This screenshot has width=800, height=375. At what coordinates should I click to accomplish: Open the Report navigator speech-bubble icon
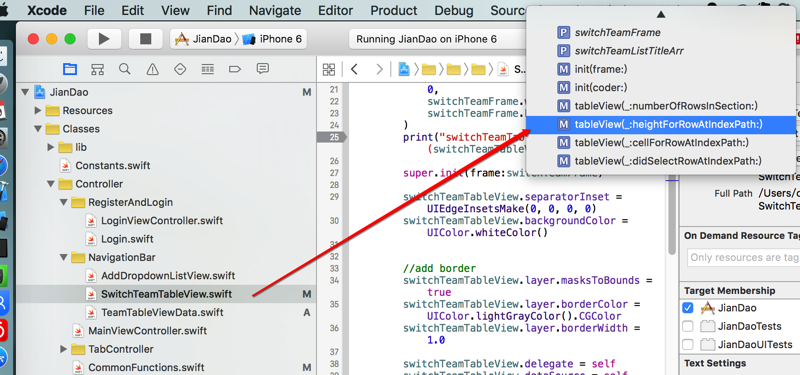262,69
